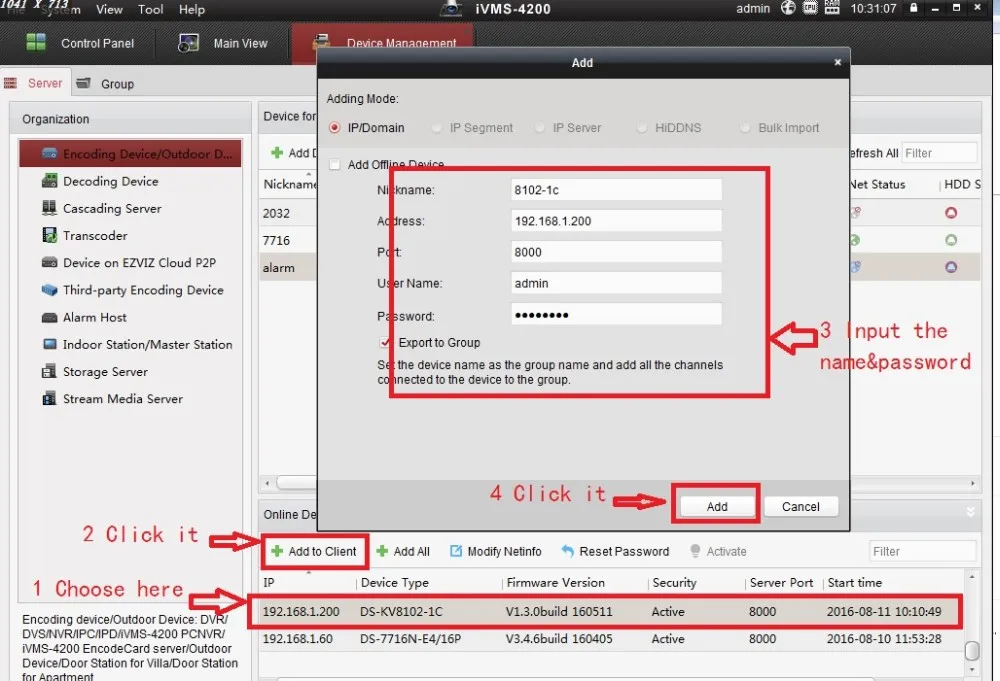Toggle the Export to Group checkbox
1000x681 pixels.
click(x=385, y=342)
